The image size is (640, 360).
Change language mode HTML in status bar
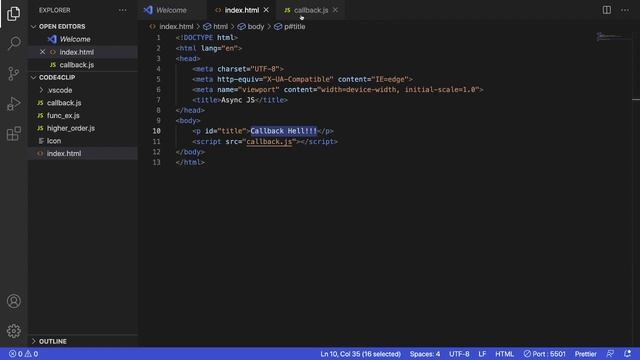click(504, 354)
